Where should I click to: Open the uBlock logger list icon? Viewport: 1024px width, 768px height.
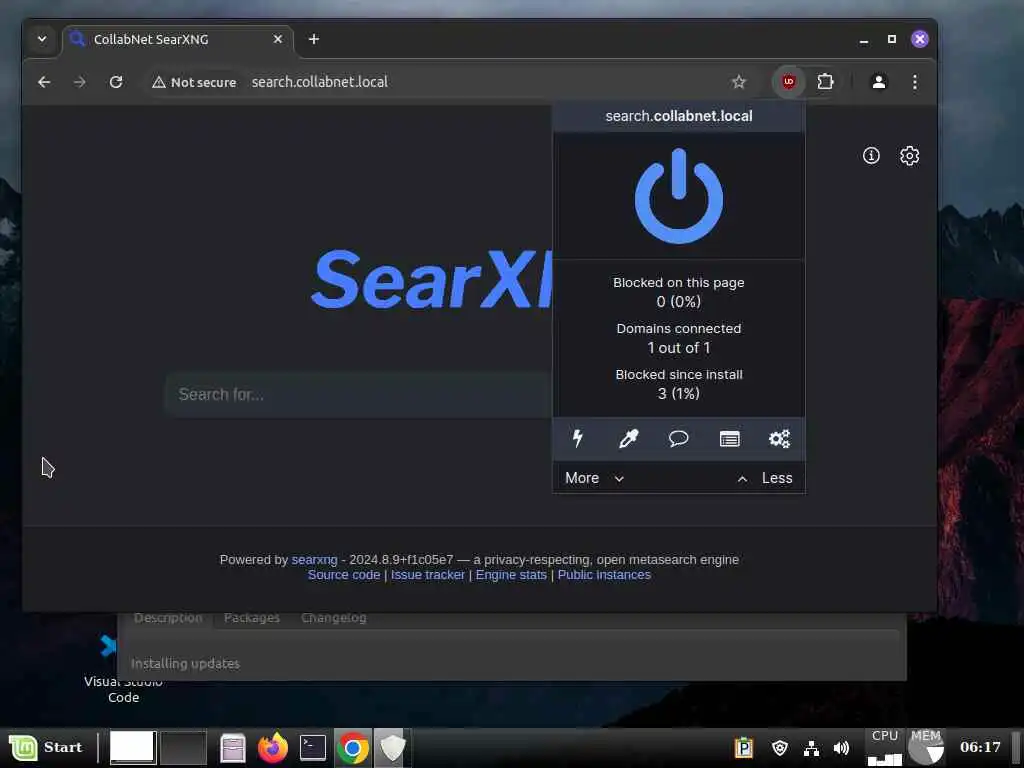coord(729,438)
